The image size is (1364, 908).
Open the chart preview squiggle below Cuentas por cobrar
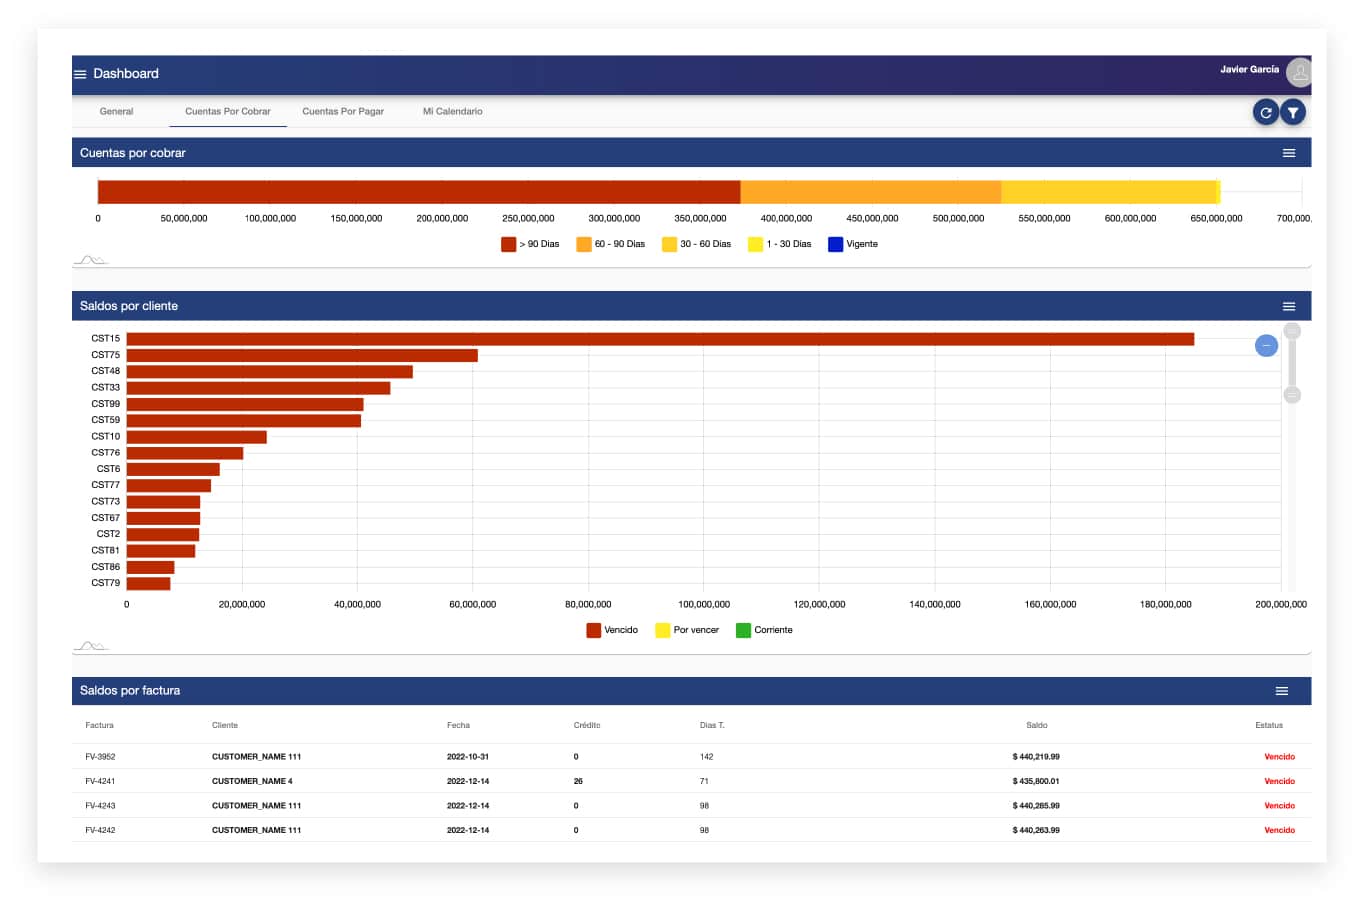(91, 258)
